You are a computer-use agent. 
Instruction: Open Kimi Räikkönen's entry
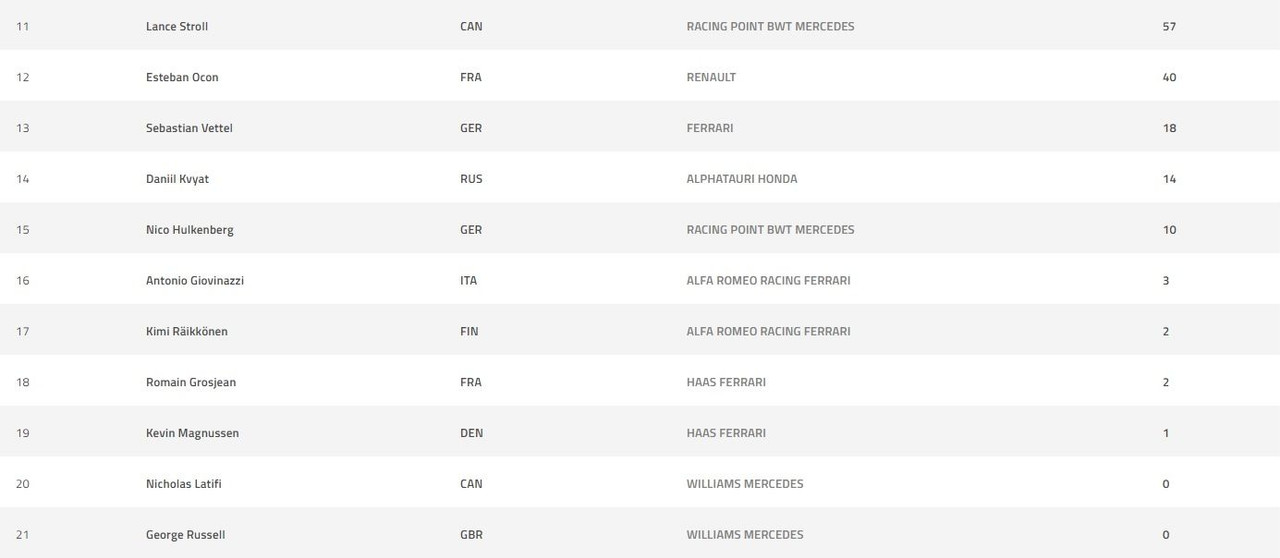tap(186, 331)
